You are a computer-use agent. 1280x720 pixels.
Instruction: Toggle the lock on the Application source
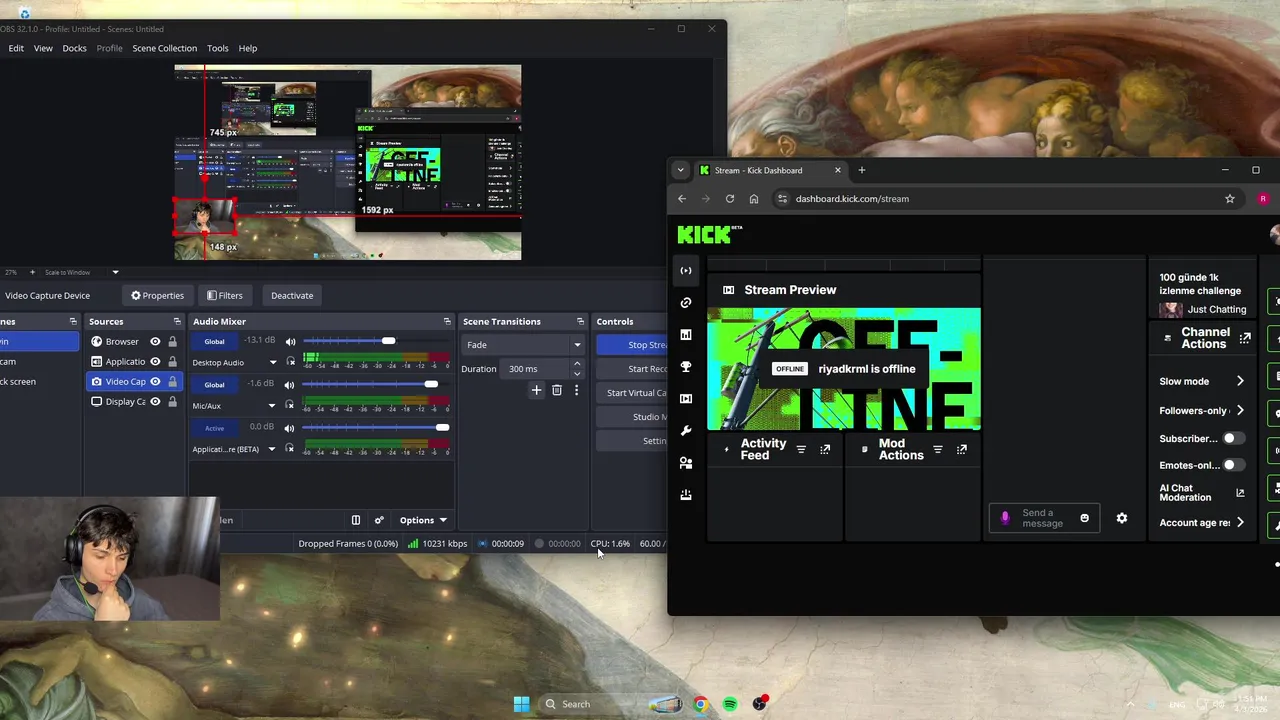pos(172,361)
